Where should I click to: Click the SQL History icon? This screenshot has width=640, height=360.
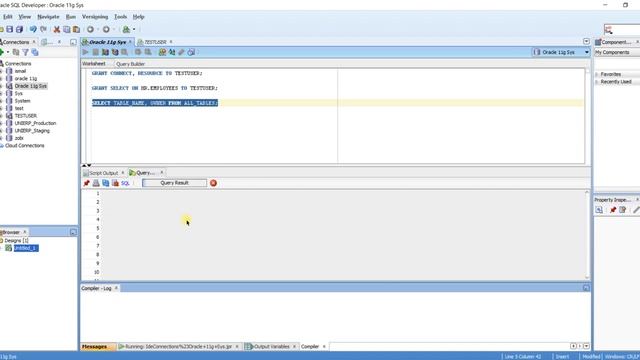[191, 52]
